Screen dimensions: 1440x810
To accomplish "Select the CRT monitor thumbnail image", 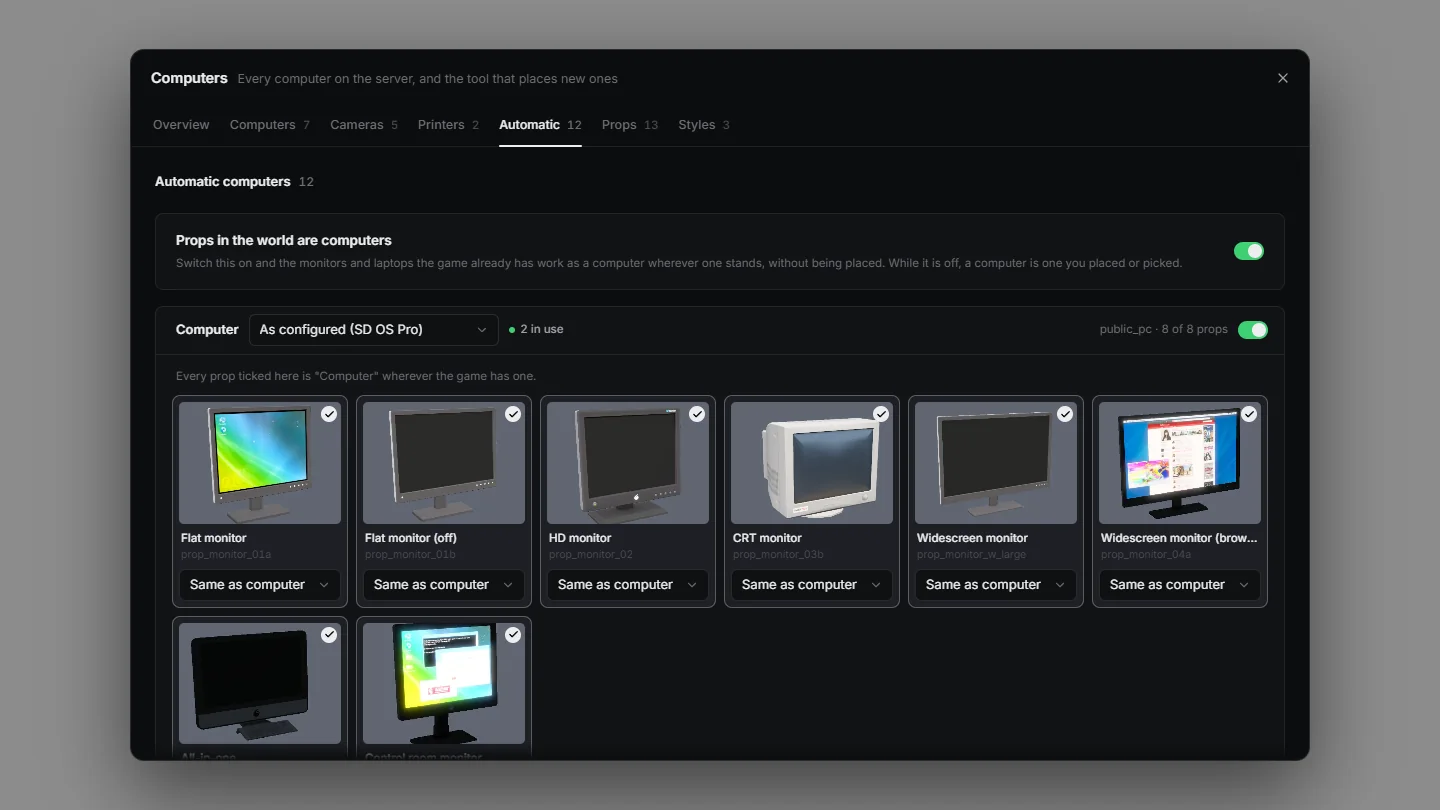I will [812, 463].
